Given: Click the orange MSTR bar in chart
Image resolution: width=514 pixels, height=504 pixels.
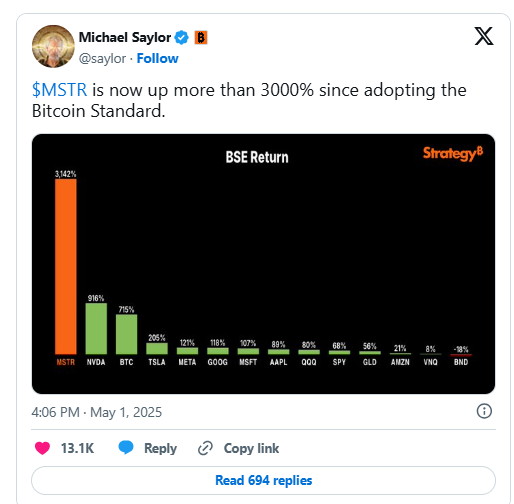Looking at the screenshot, I should tap(66, 267).
